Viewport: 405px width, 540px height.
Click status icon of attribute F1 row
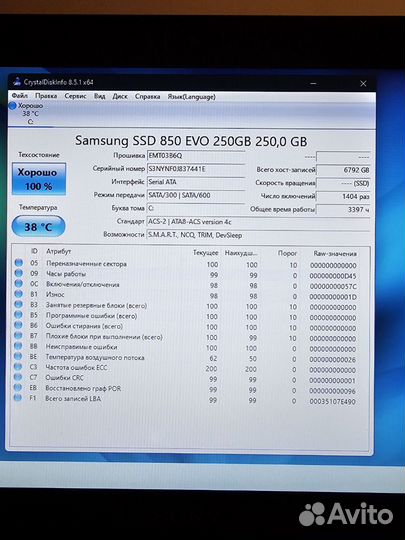(18, 398)
